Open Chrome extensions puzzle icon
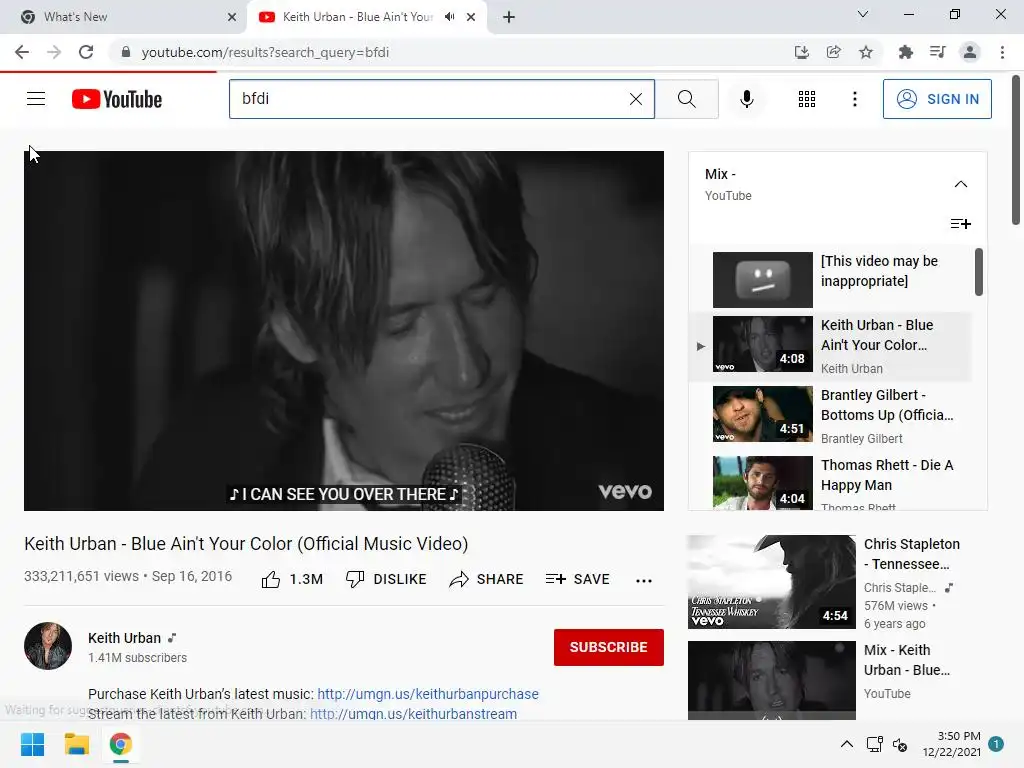 click(x=905, y=52)
